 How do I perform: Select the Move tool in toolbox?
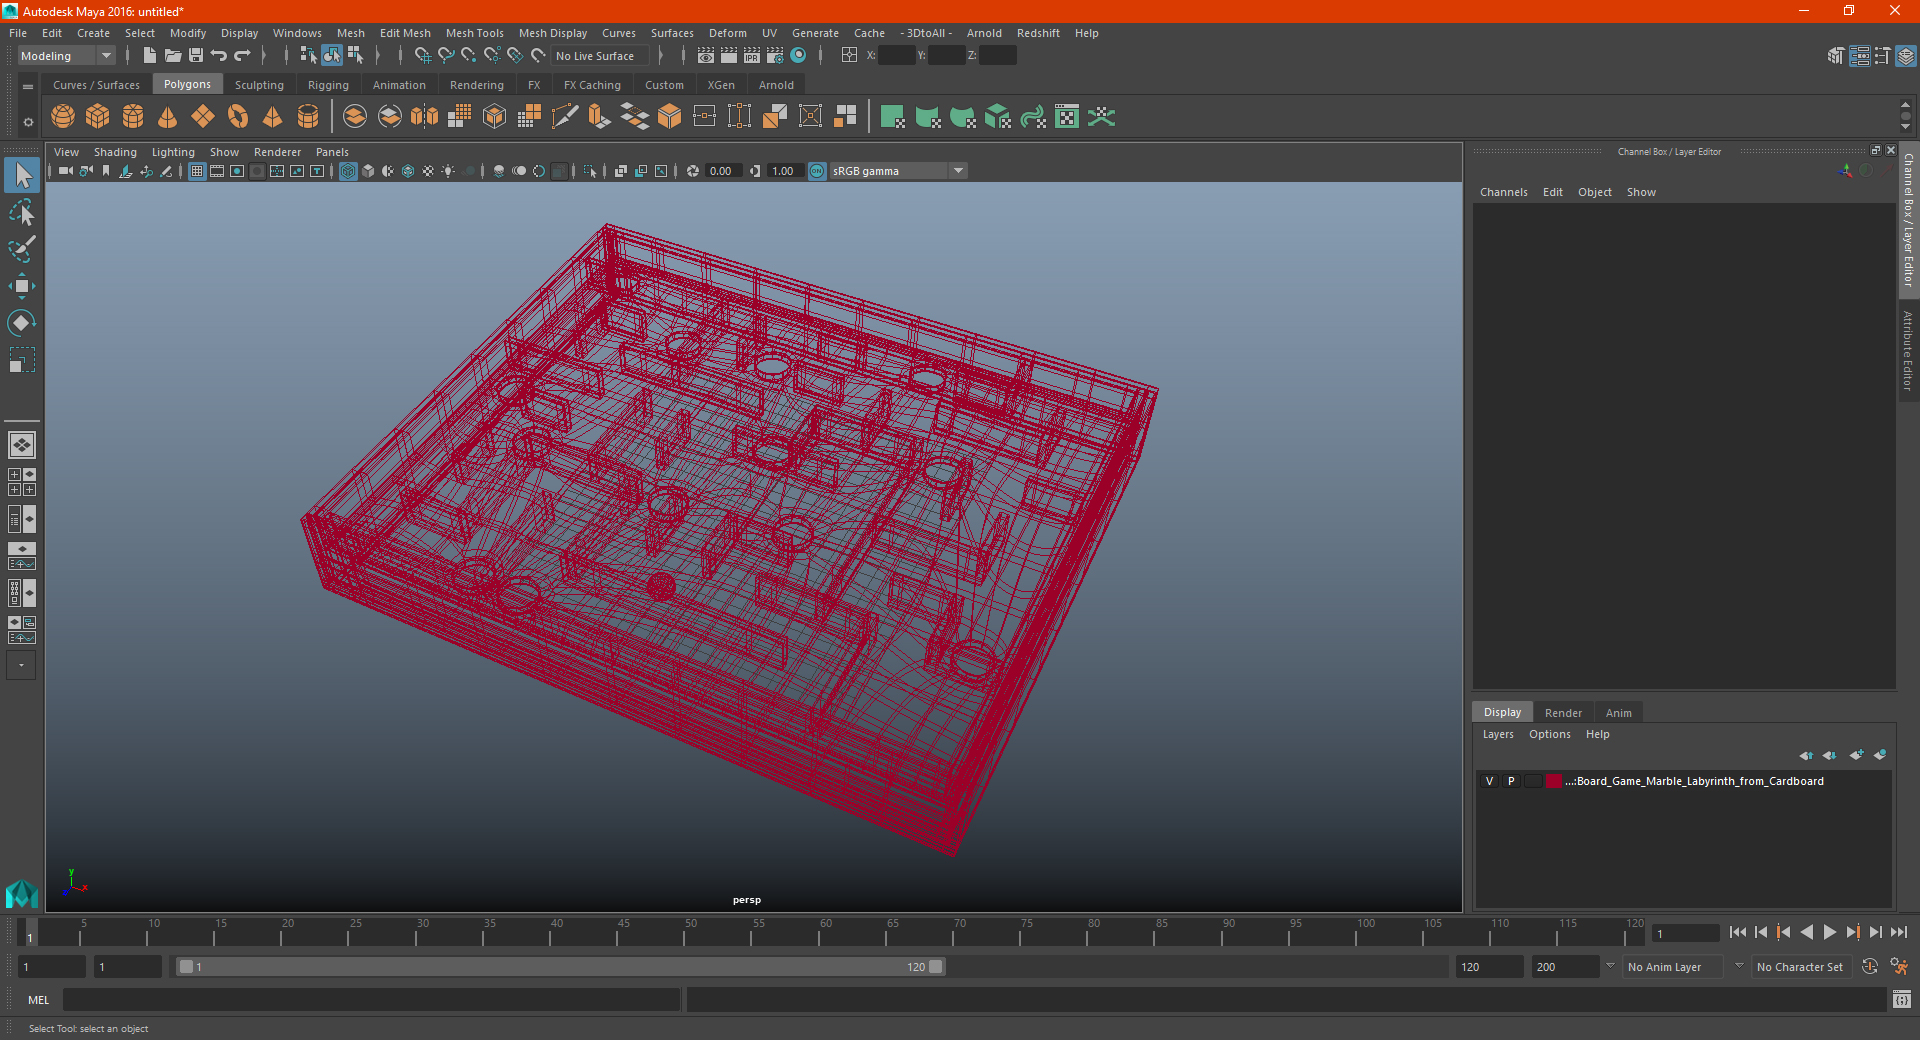coord(22,286)
